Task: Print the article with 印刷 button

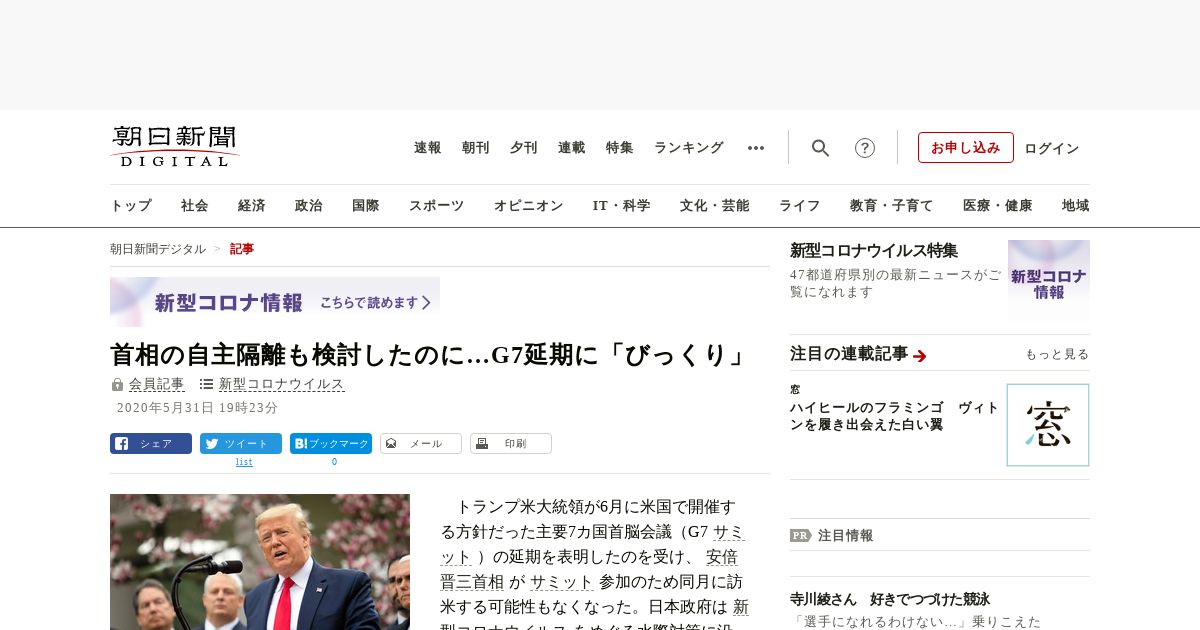Action: click(511, 444)
